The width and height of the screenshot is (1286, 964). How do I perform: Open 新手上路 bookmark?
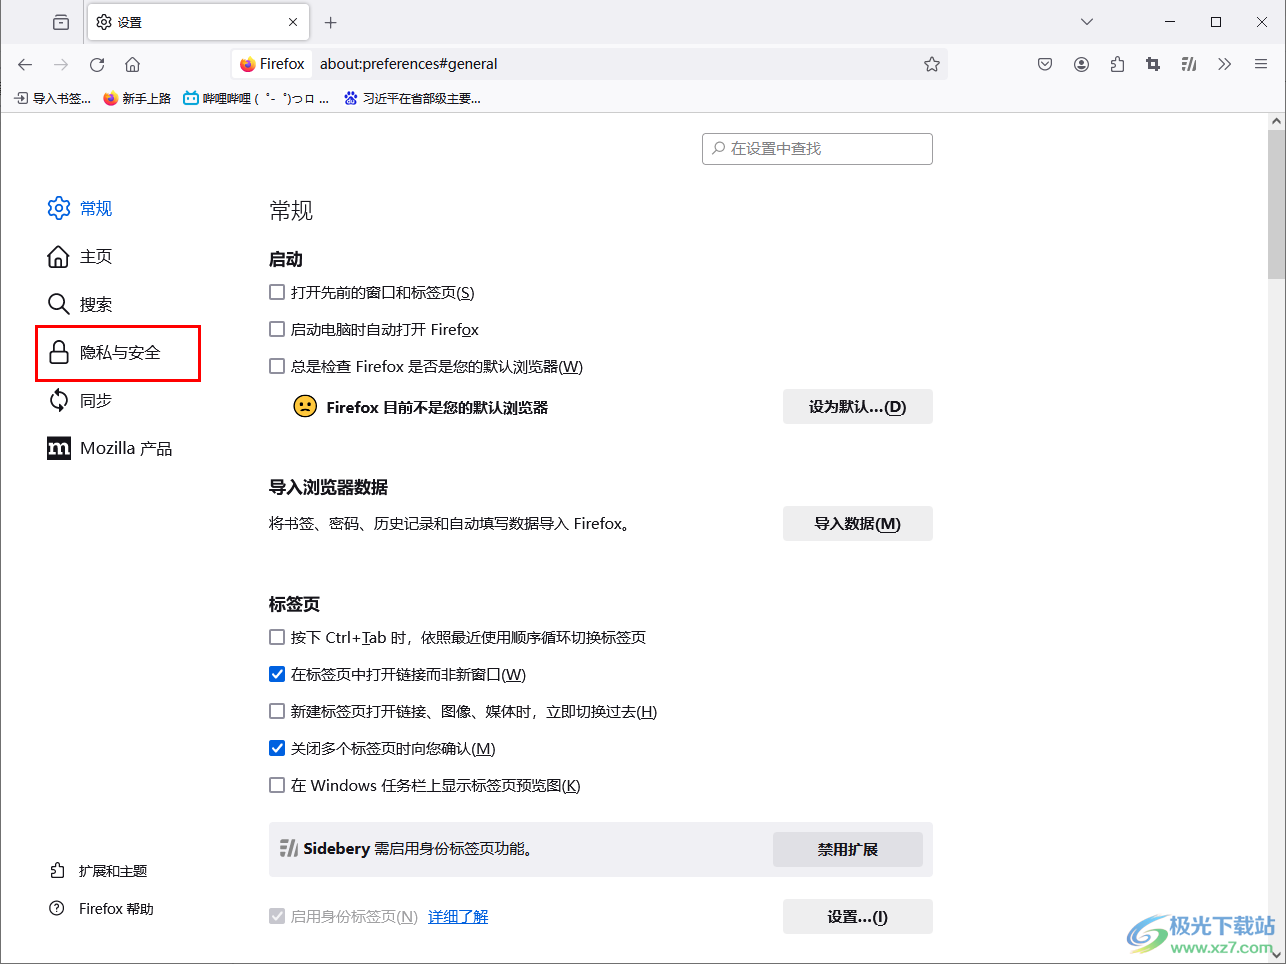coord(137,98)
